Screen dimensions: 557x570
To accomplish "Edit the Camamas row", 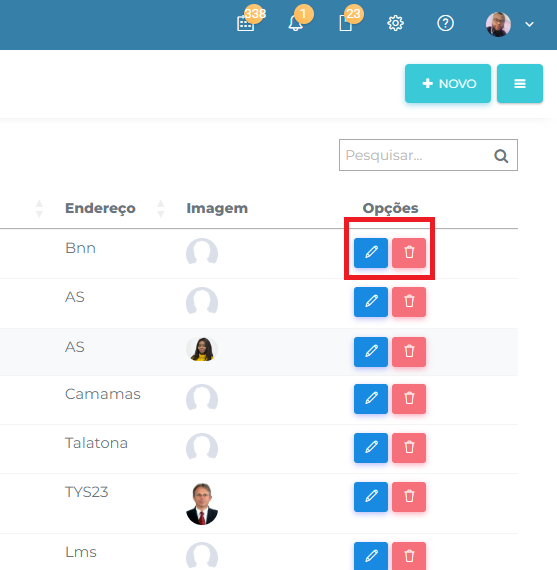I will click(371, 399).
